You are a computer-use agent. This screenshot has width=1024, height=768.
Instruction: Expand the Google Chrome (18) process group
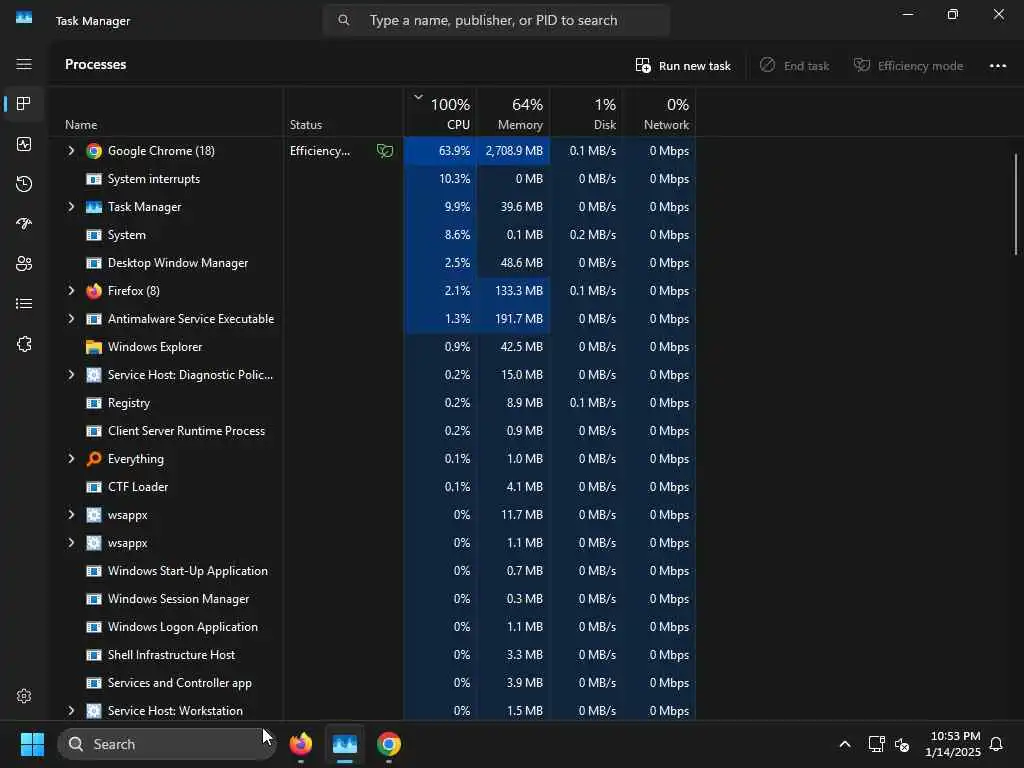(71, 151)
